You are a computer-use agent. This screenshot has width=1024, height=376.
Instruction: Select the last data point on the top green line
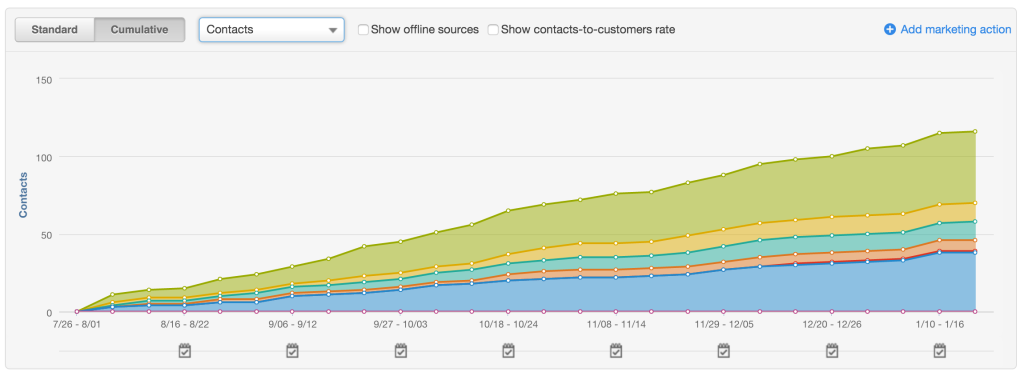(975, 131)
